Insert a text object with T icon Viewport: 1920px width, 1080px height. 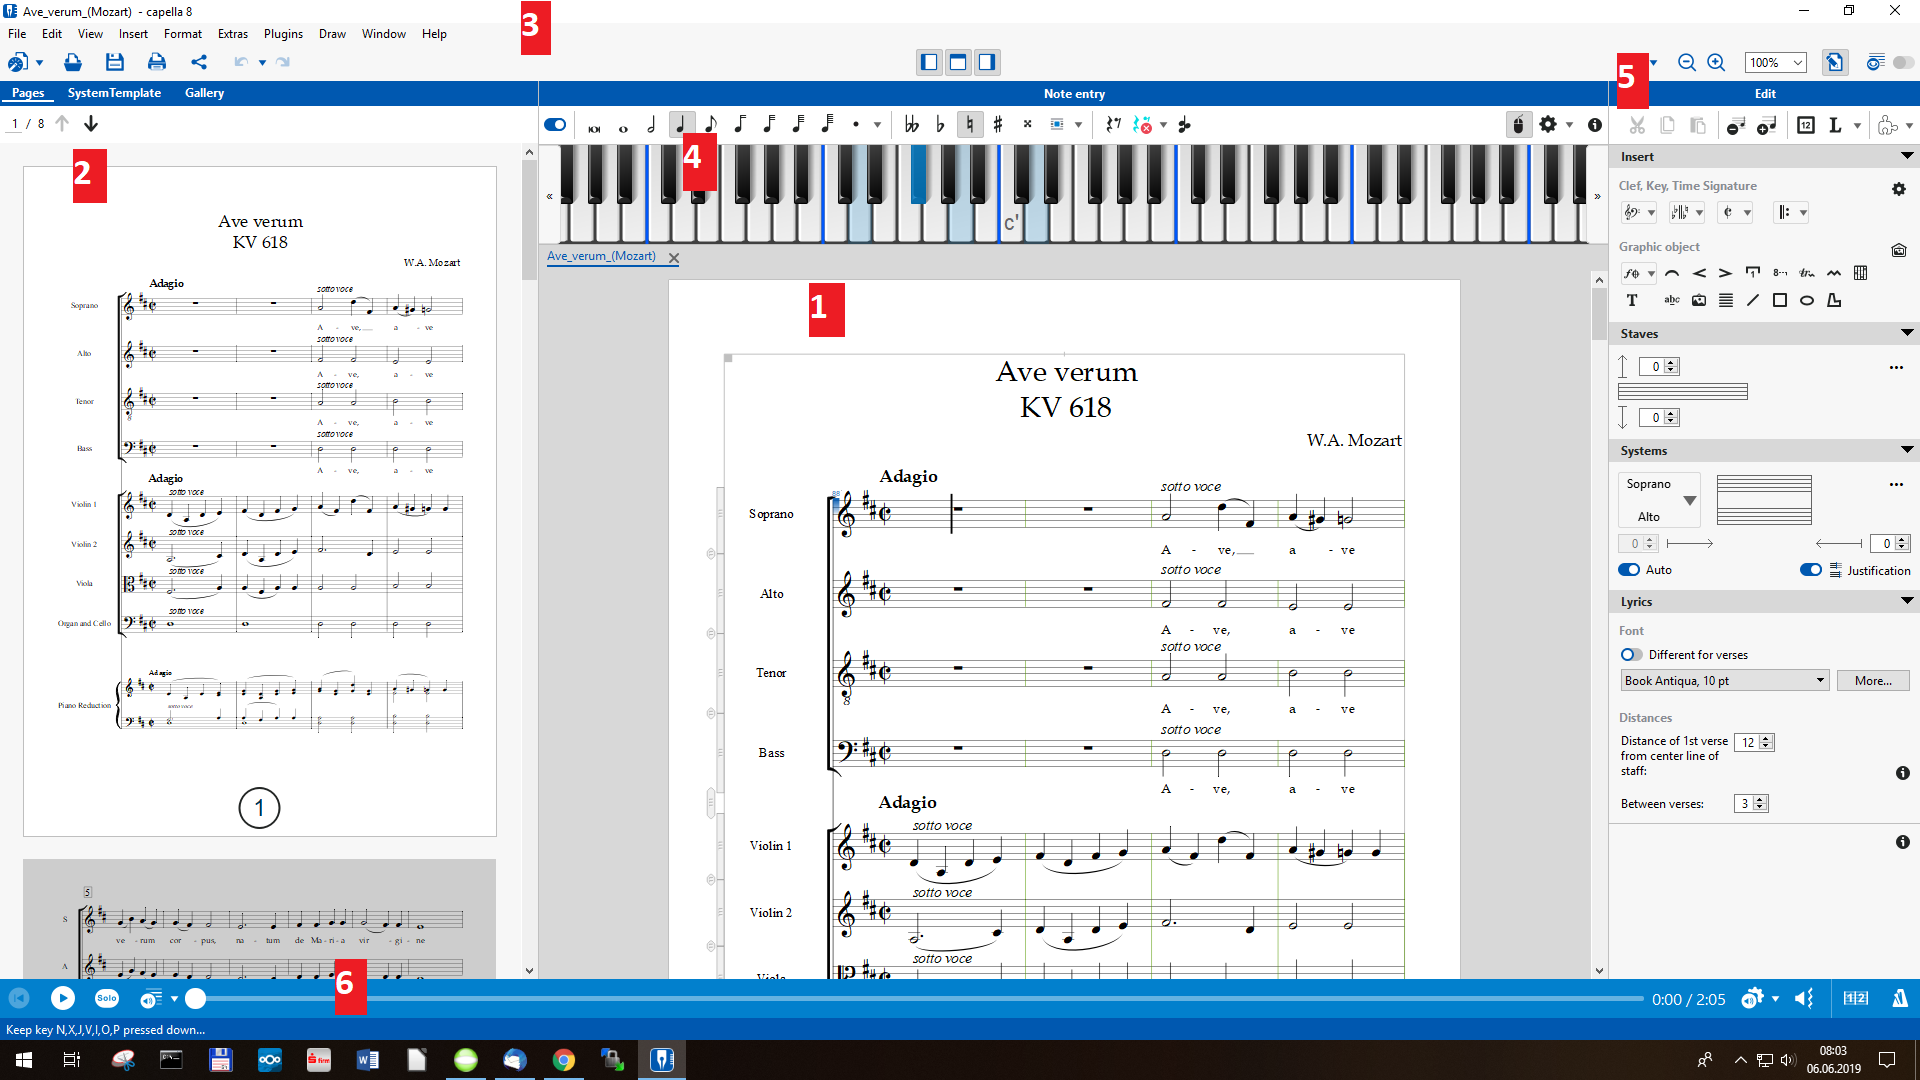point(1632,300)
